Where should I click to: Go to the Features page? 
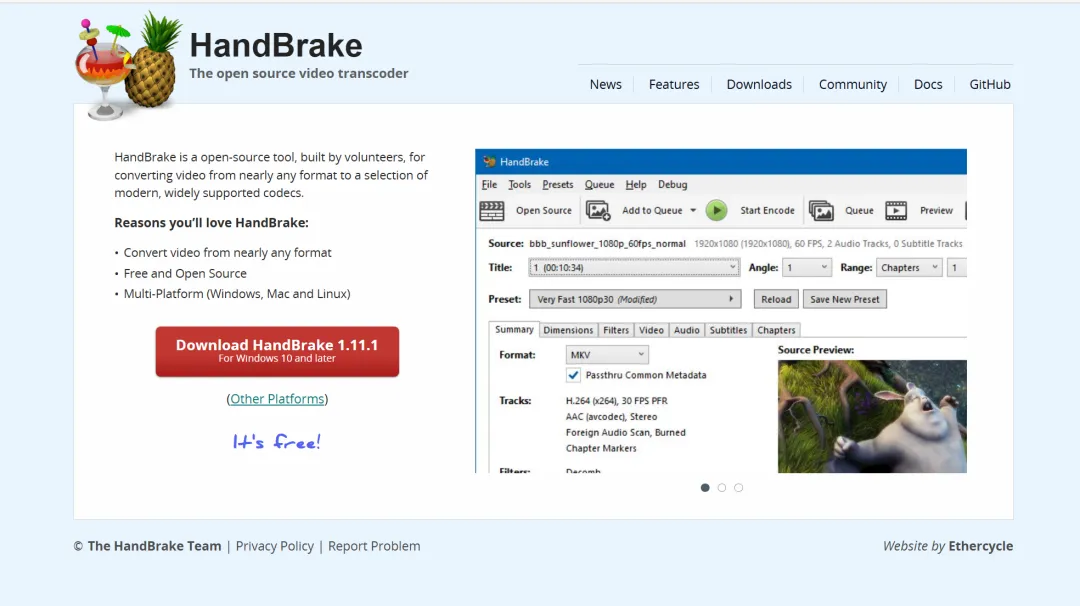click(674, 85)
